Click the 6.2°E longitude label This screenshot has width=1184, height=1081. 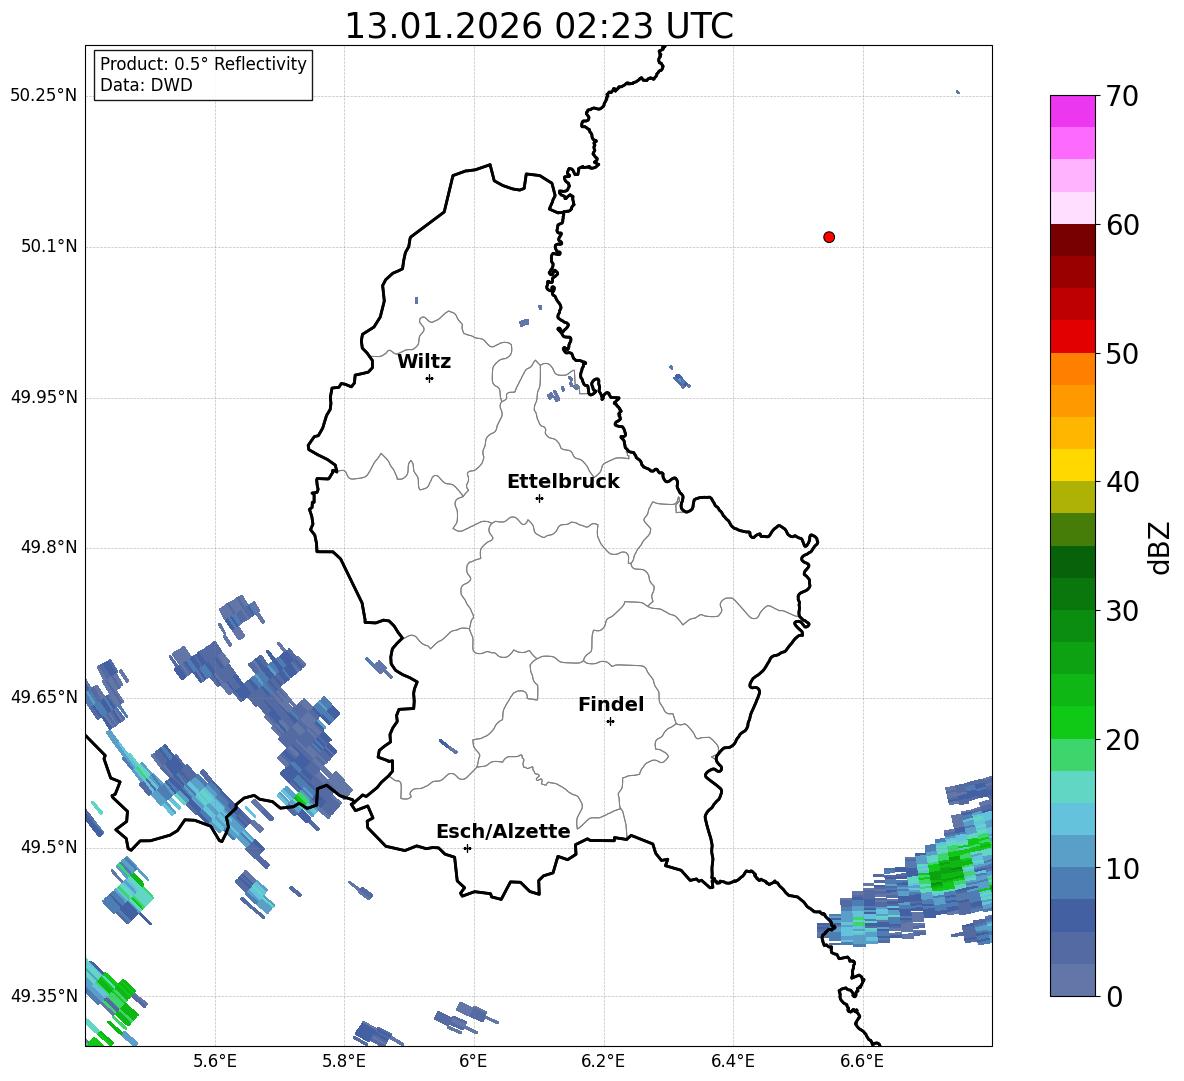pos(603,1061)
